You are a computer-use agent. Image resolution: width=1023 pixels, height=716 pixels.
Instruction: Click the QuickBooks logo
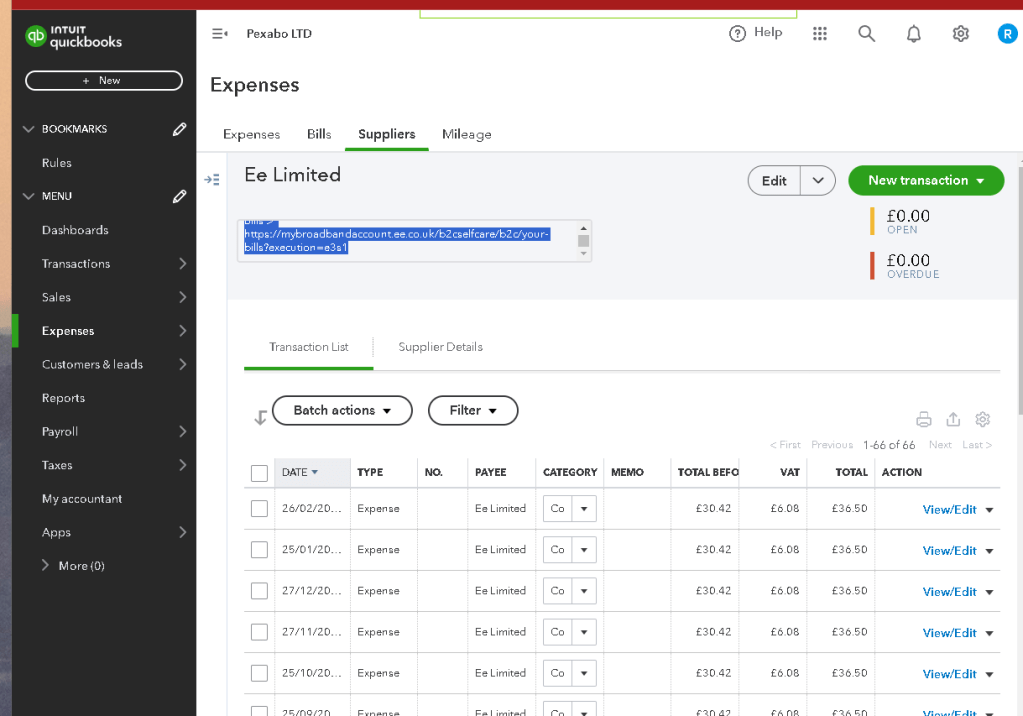73,37
